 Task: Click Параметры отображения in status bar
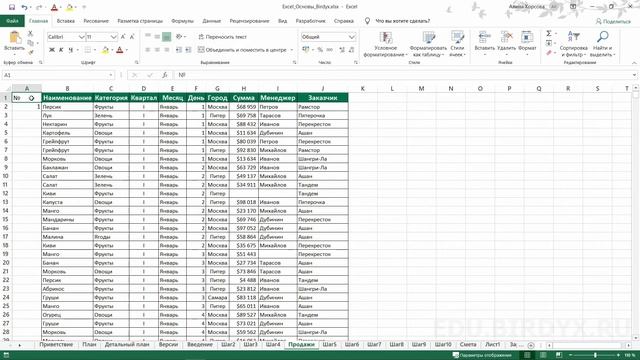point(482,356)
